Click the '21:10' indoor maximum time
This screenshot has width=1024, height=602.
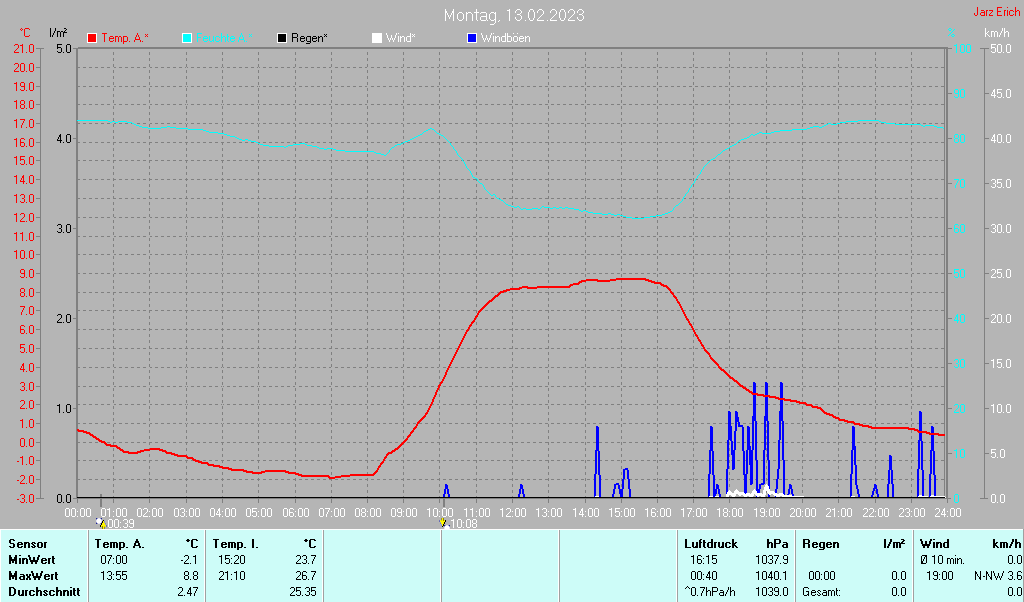(x=232, y=577)
